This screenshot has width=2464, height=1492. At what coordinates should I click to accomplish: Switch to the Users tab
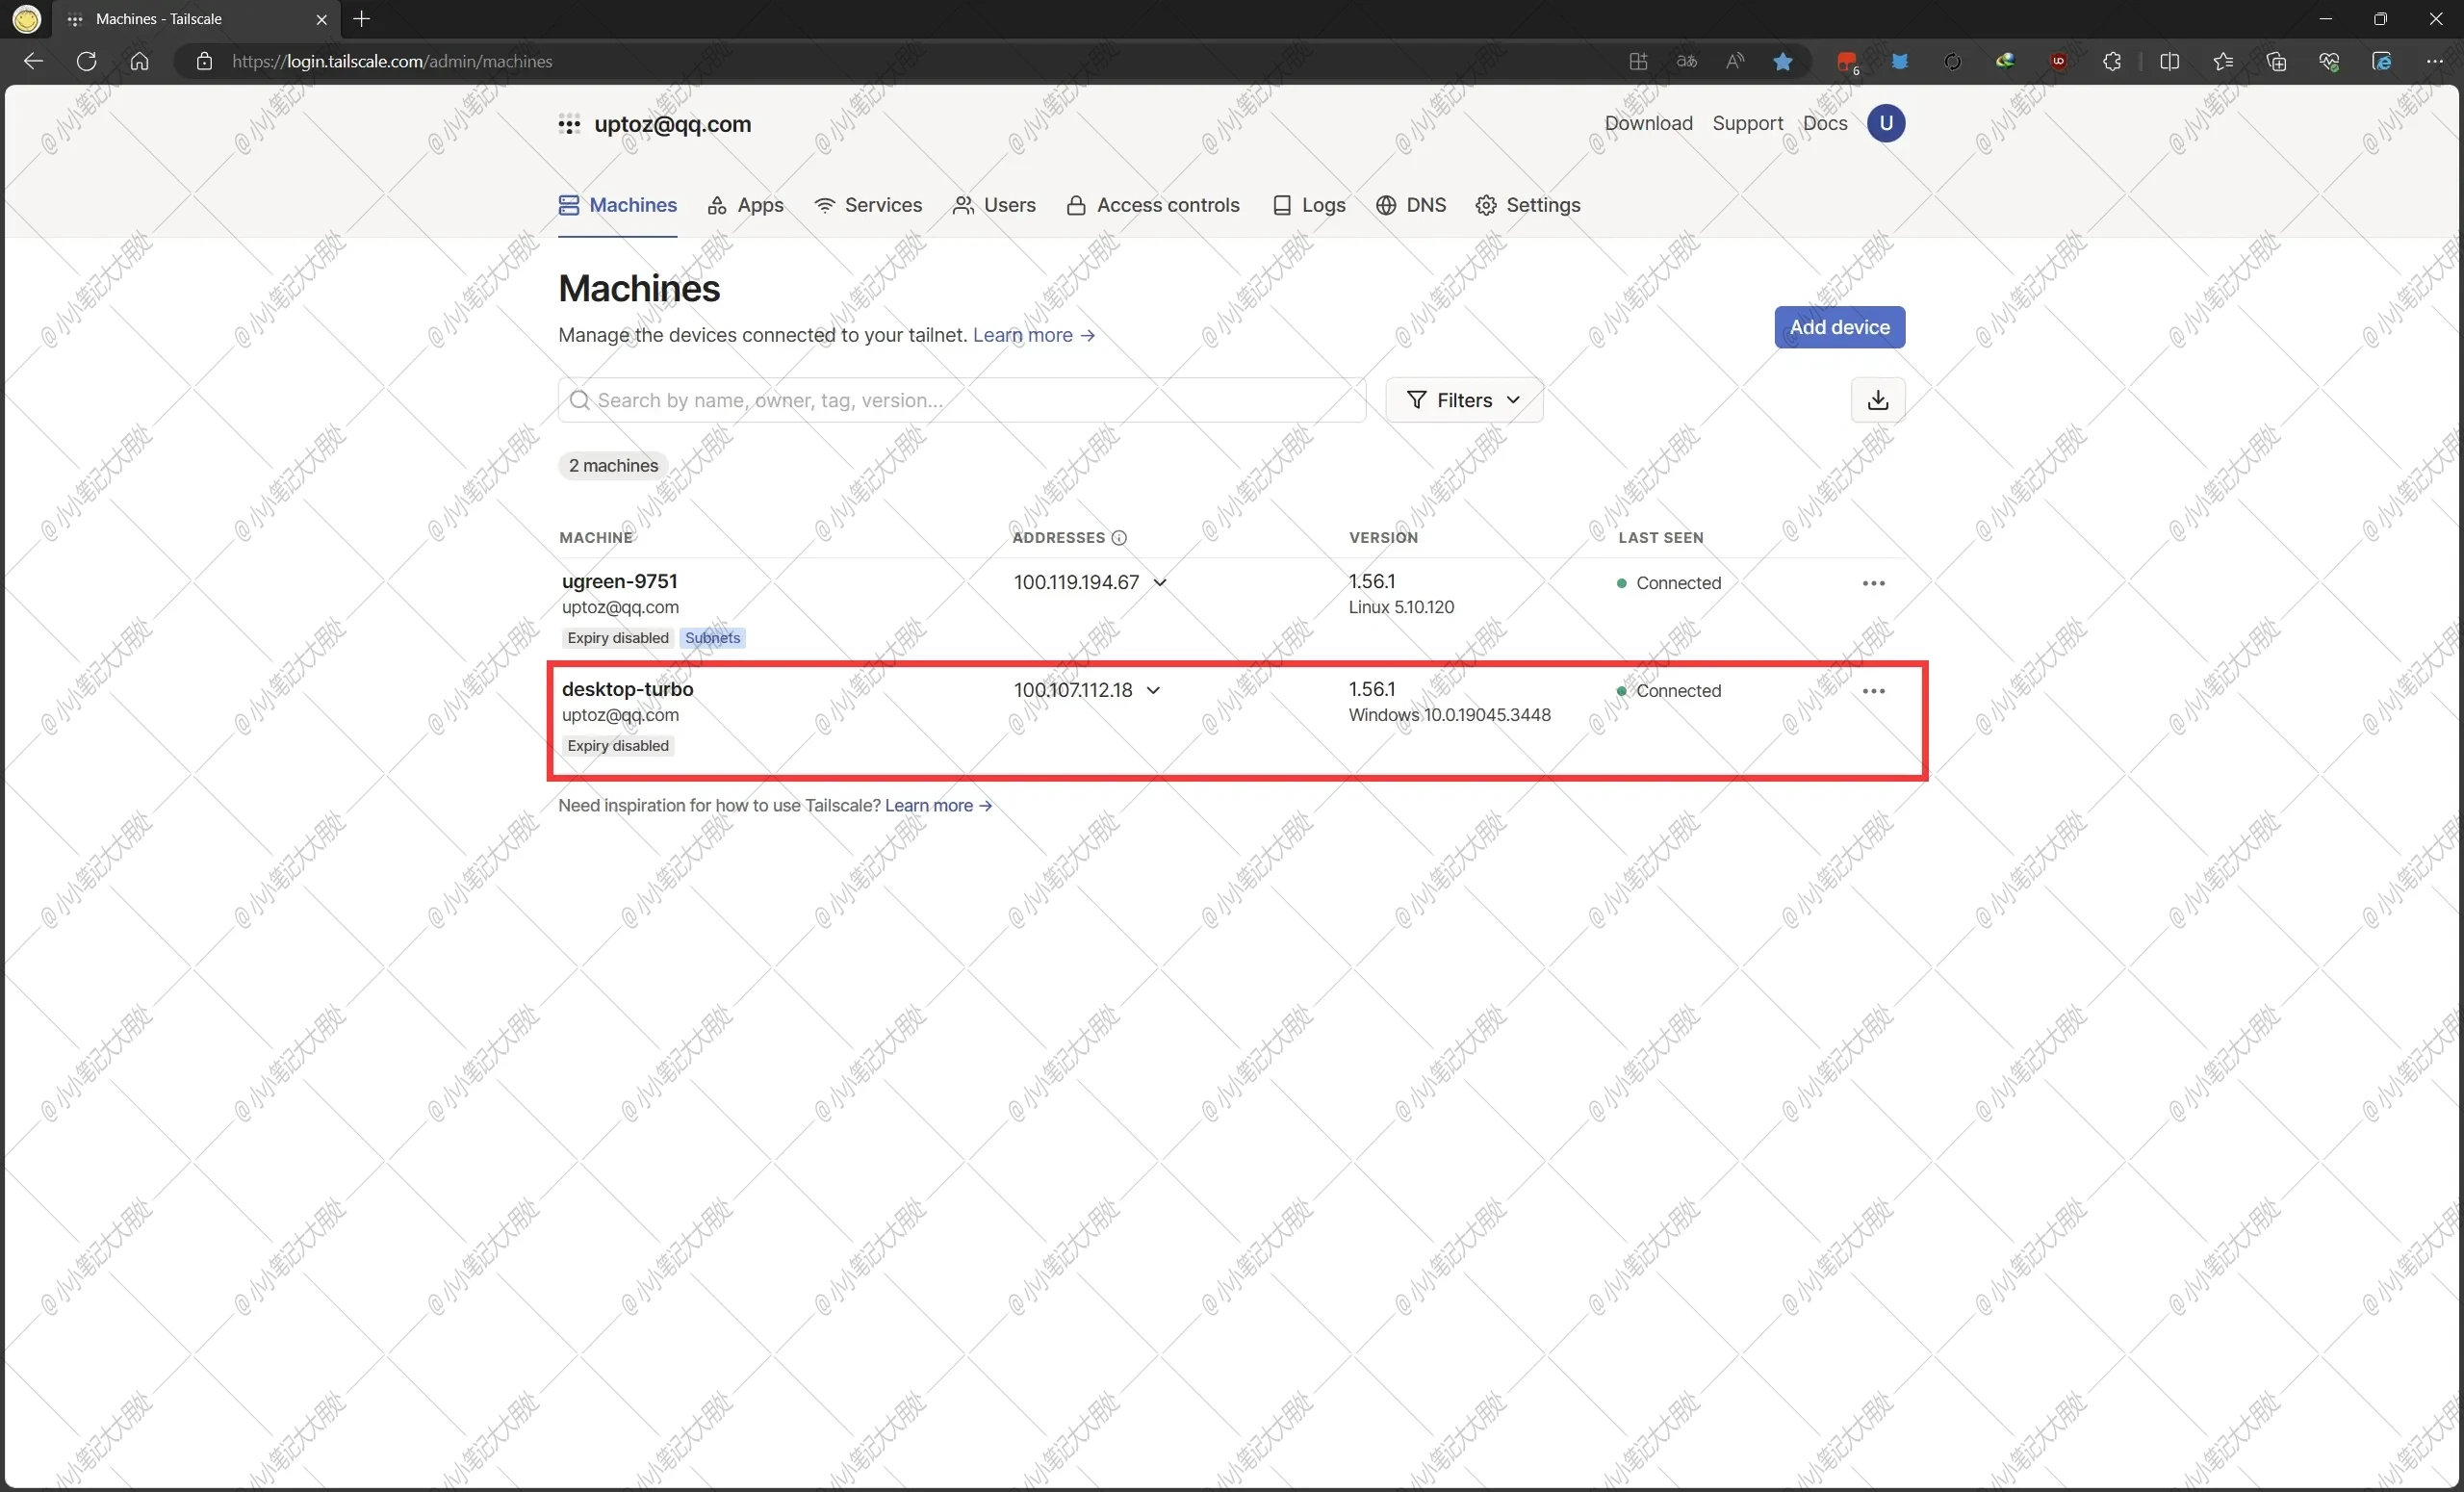[994, 205]
